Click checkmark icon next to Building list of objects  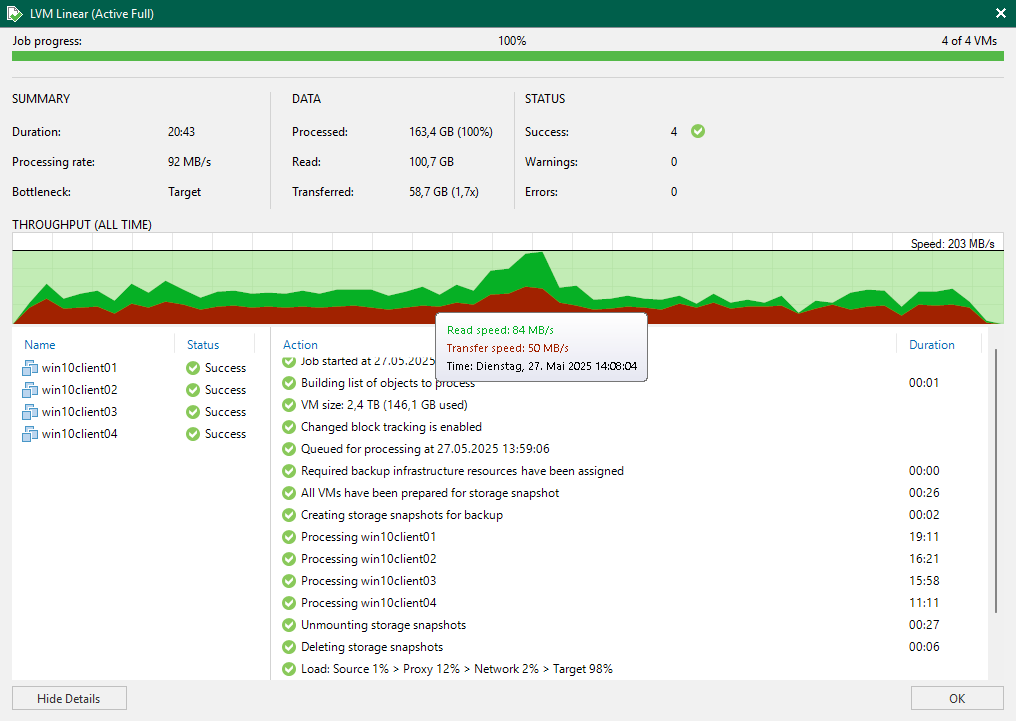coord(289,383)
